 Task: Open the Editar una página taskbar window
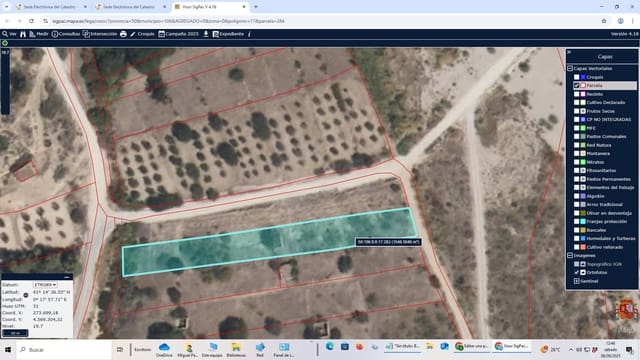(x=471, y=347)
